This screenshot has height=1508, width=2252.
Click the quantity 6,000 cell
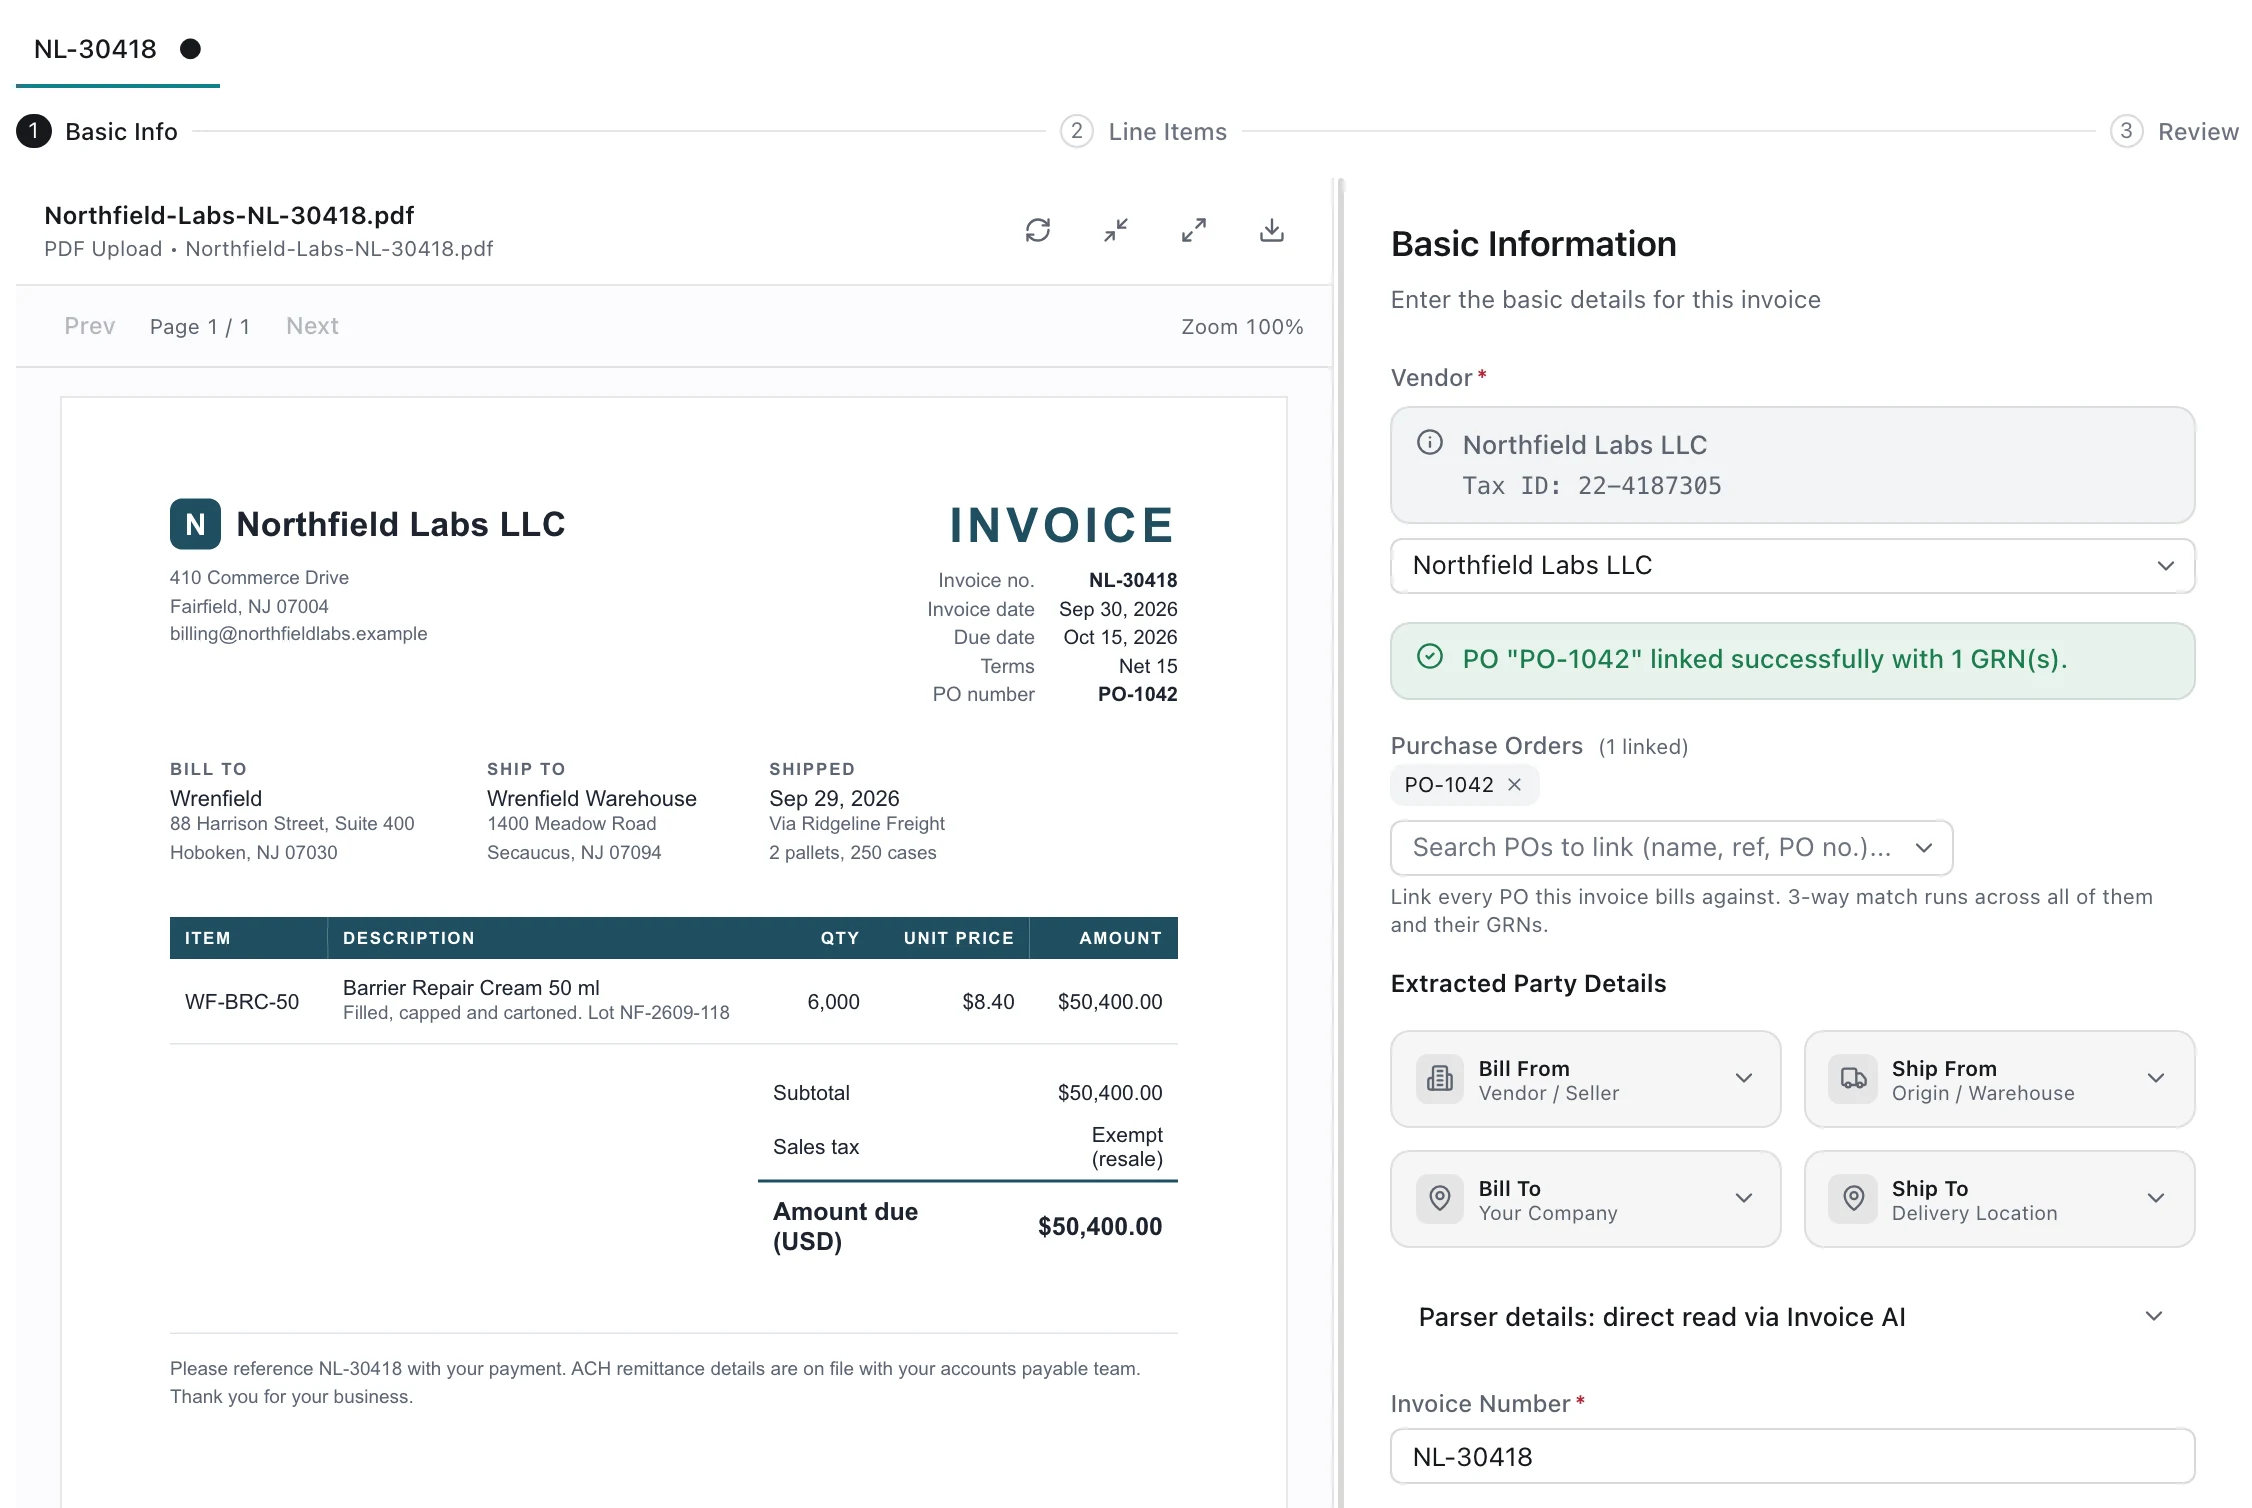point(833,1002)
